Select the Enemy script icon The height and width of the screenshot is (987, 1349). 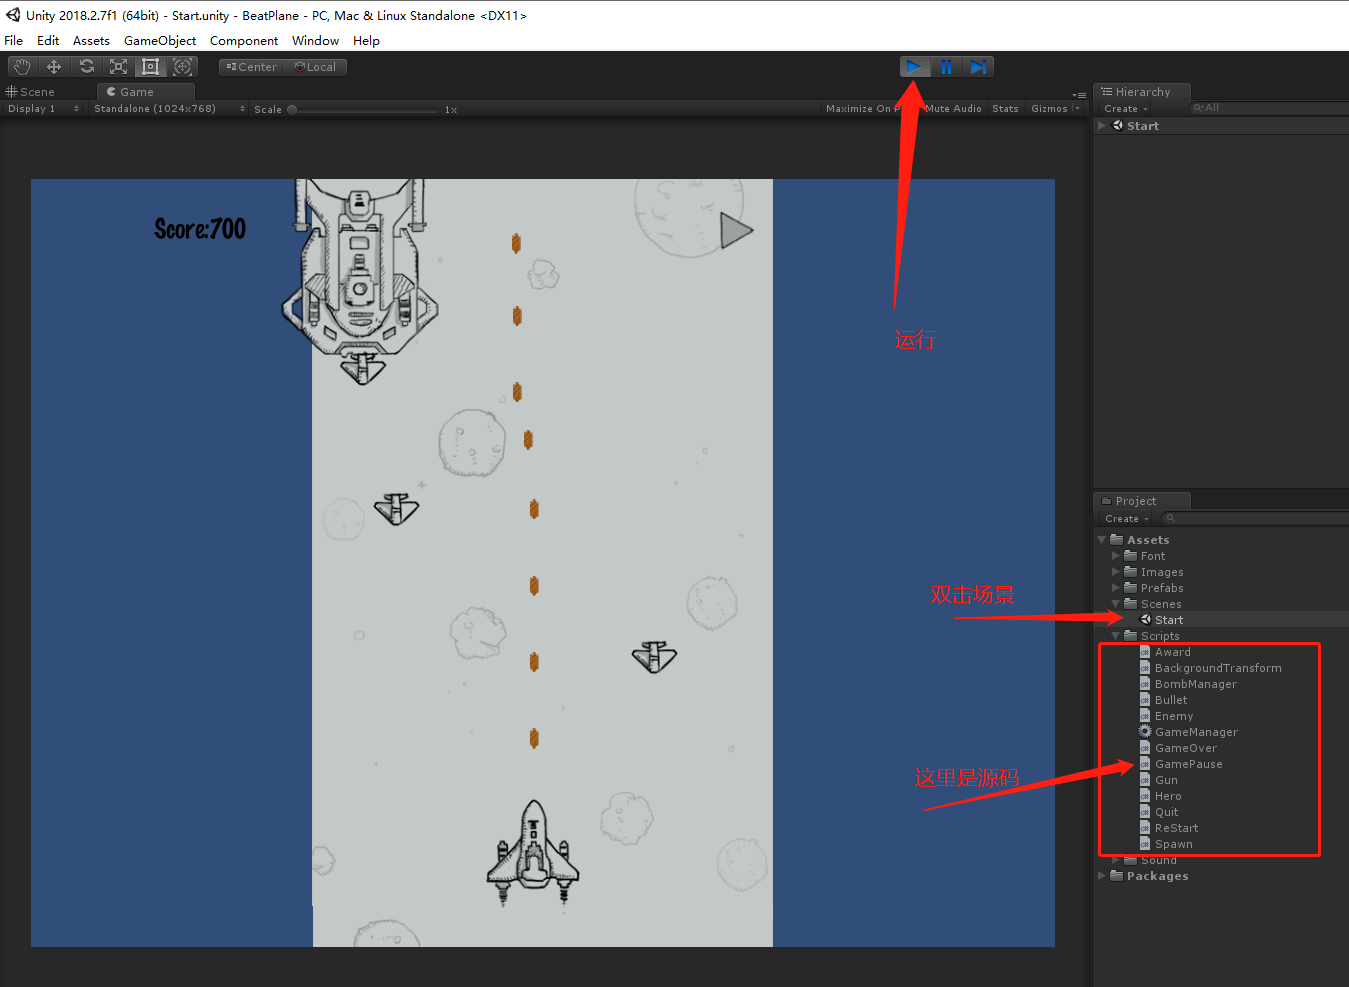[1145, 716]
